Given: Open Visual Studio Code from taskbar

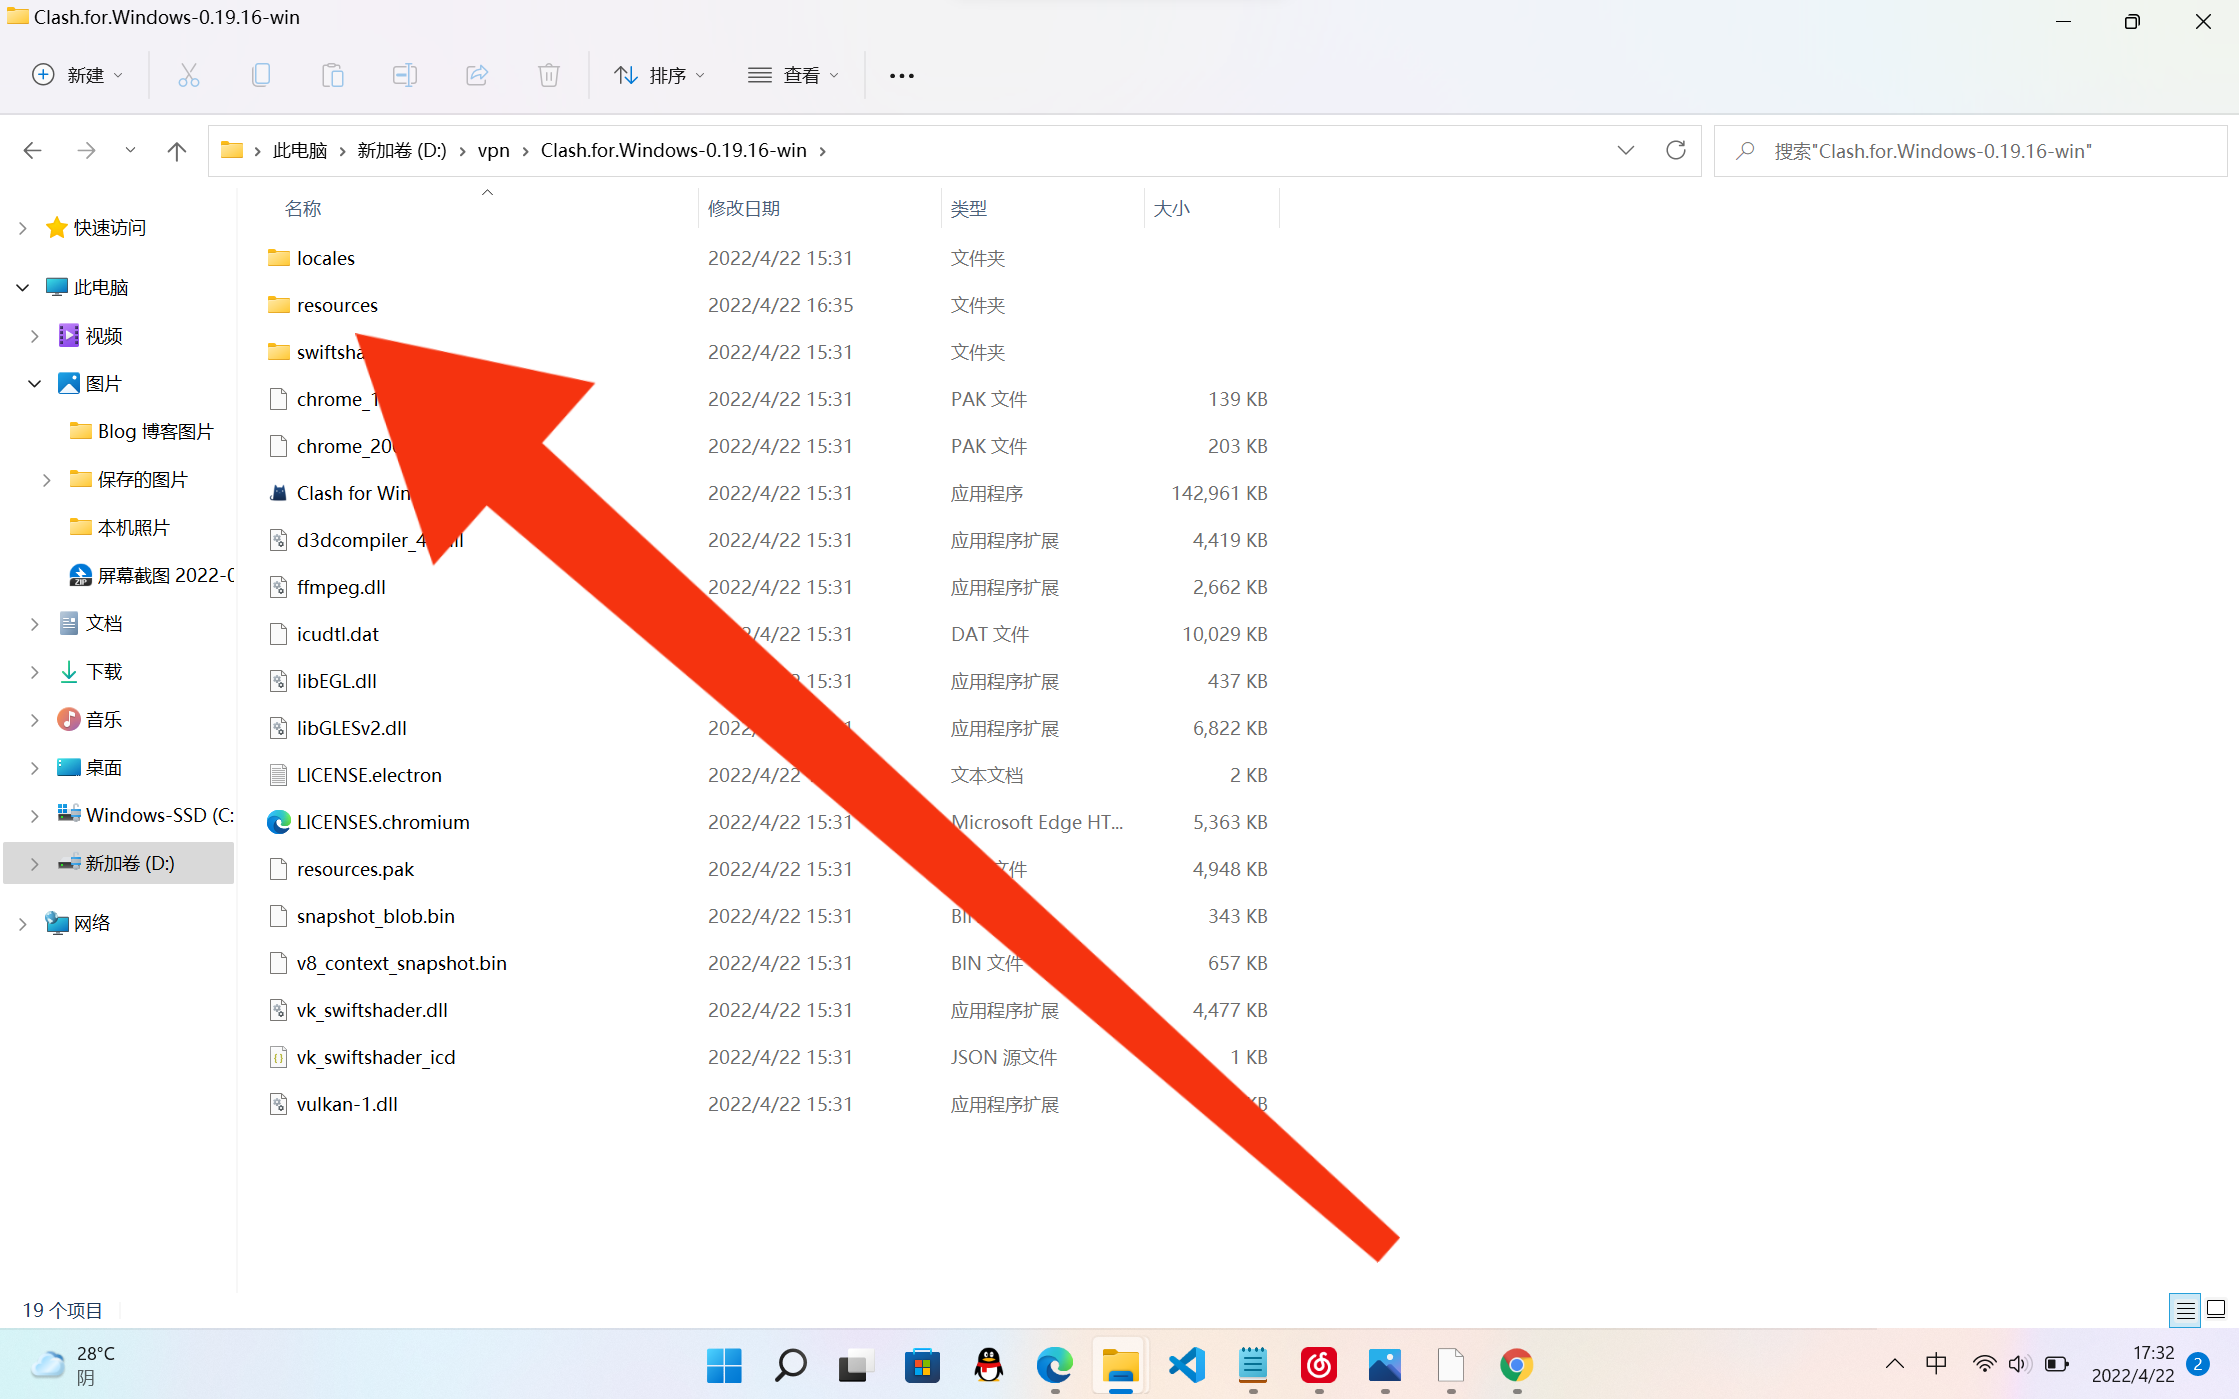Looking at the screenshot, I should point(1187,1365).
